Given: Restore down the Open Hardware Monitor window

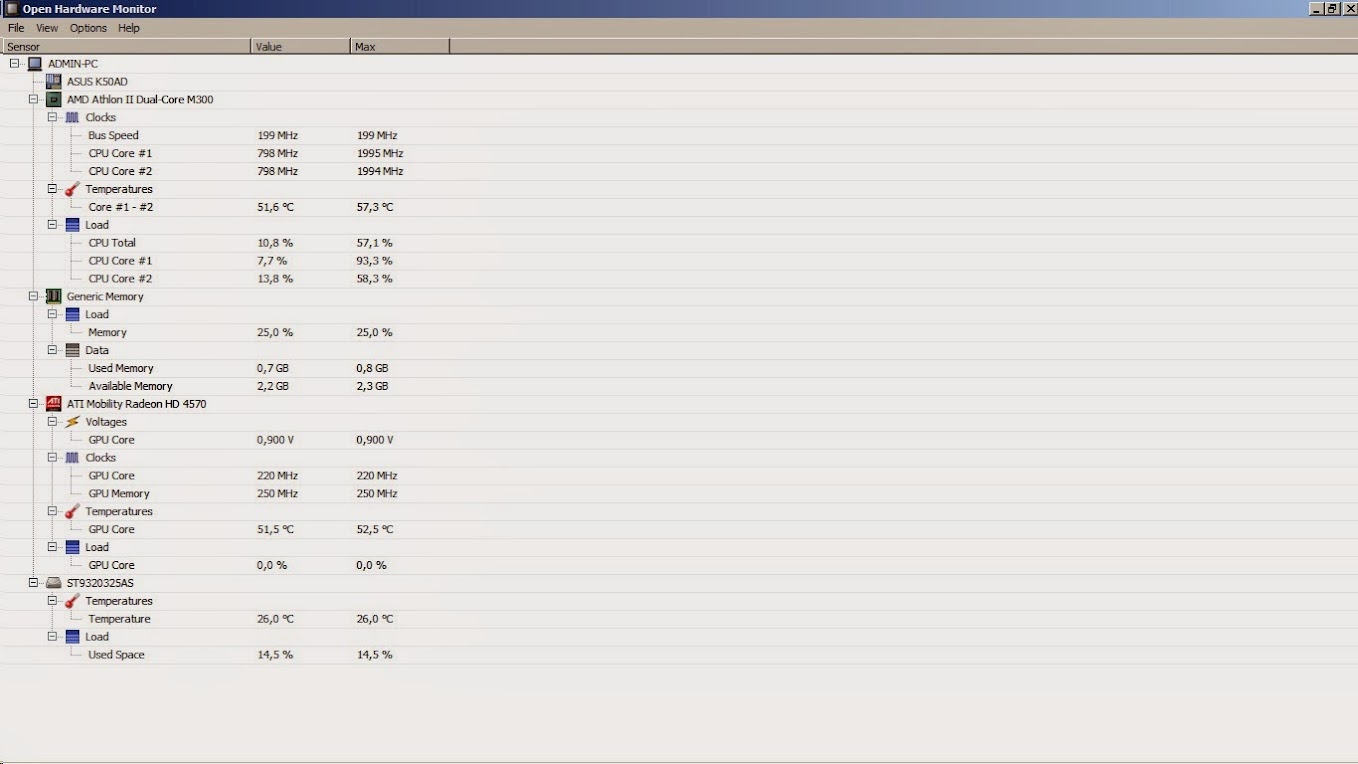Looking at the screenshot, I should (x=1332, y=9).
